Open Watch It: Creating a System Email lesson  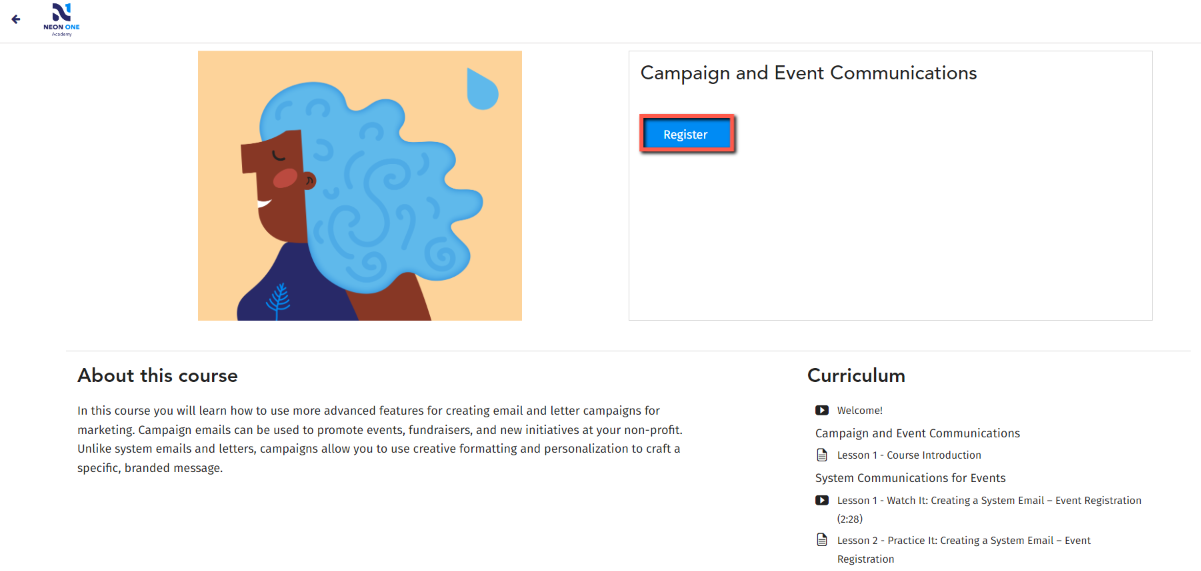pos(989,500)
